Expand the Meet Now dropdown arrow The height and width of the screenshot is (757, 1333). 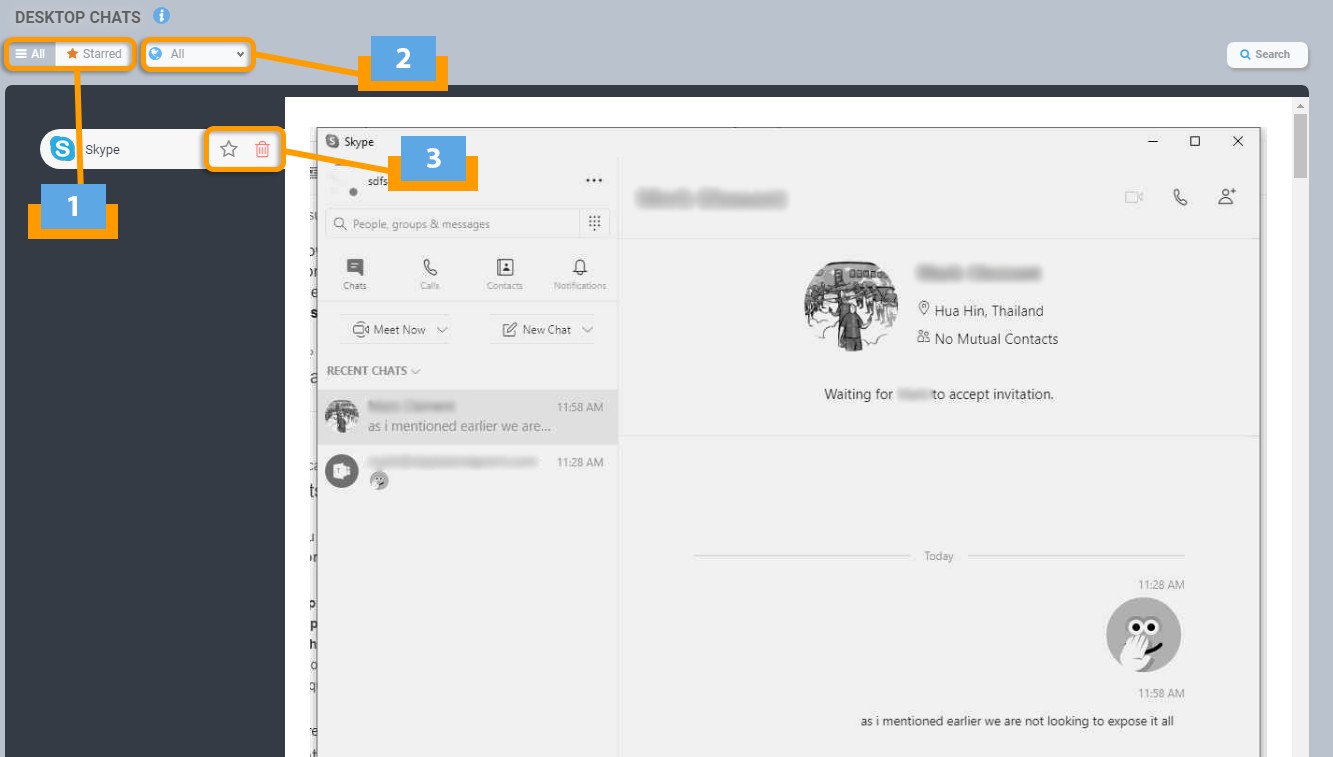(442, 330)
